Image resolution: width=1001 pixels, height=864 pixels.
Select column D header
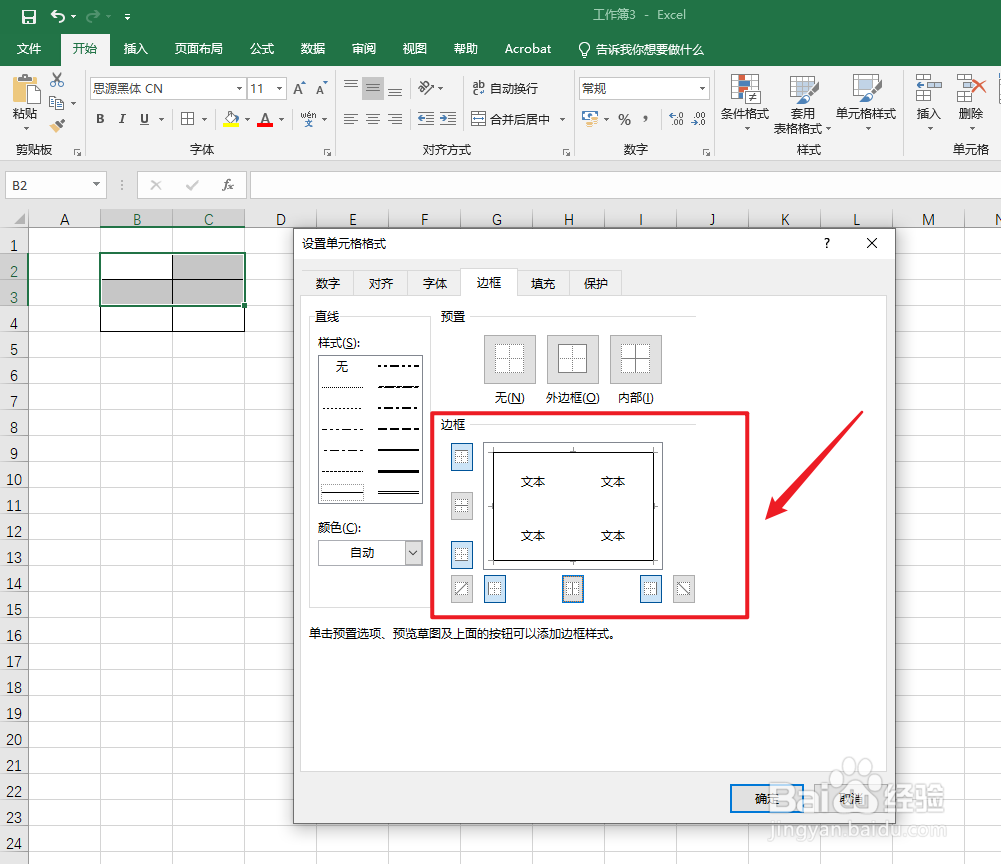tap(280, 219)
